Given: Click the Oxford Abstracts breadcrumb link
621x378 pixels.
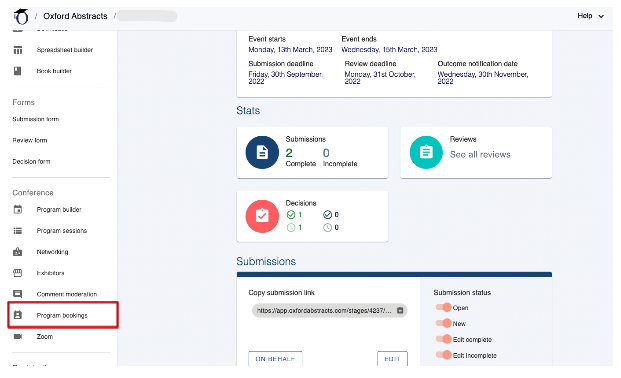Looking at the screenshot, I should (x=75, y=16).
